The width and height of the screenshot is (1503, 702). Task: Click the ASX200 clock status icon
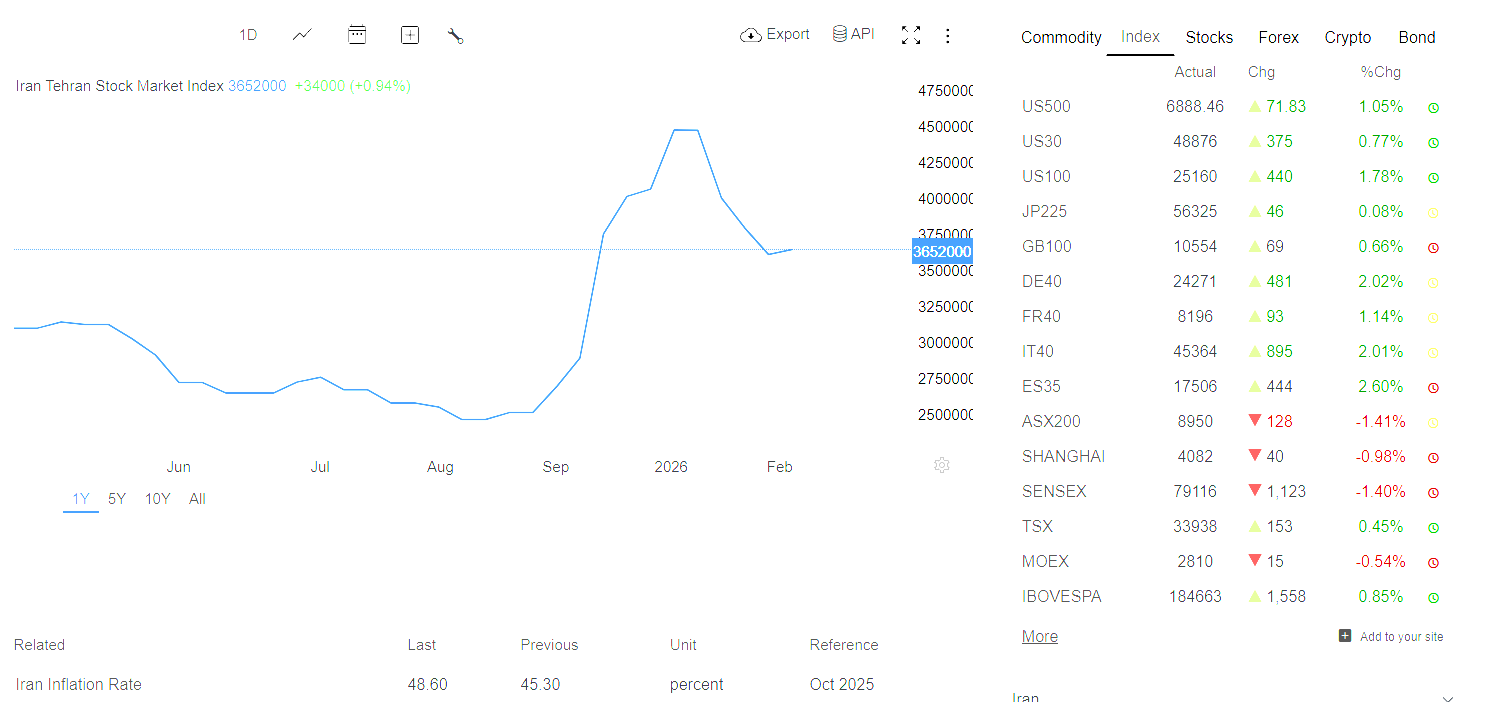[x=1433, y=422]
